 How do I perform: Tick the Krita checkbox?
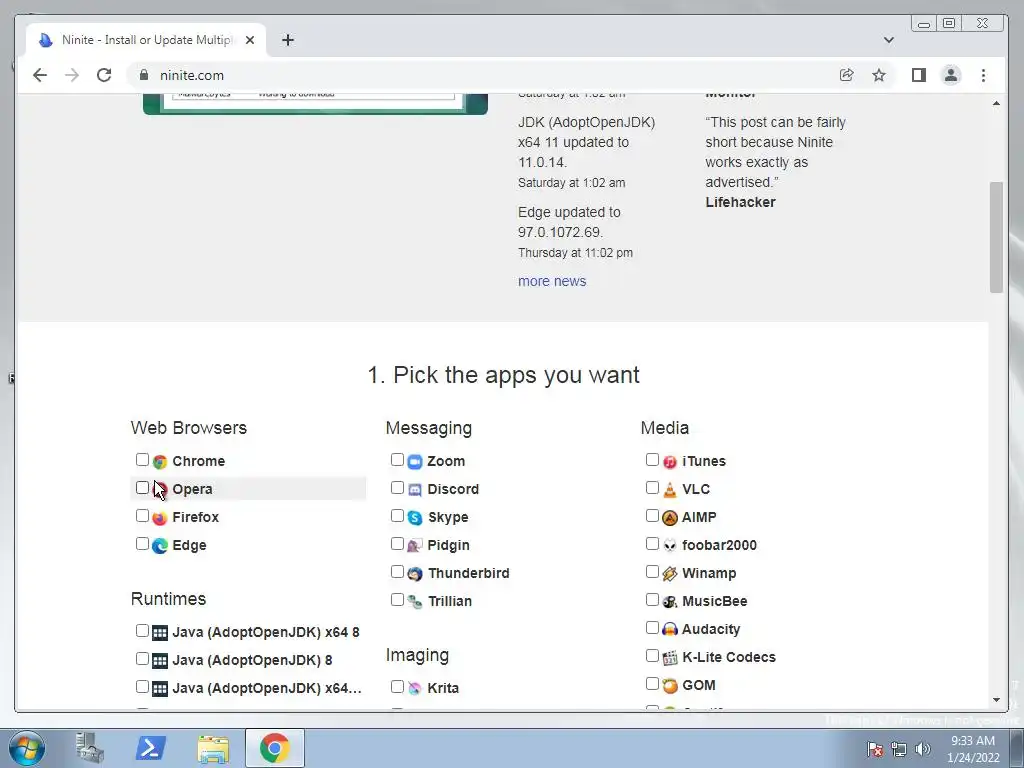tap(397, 687)
